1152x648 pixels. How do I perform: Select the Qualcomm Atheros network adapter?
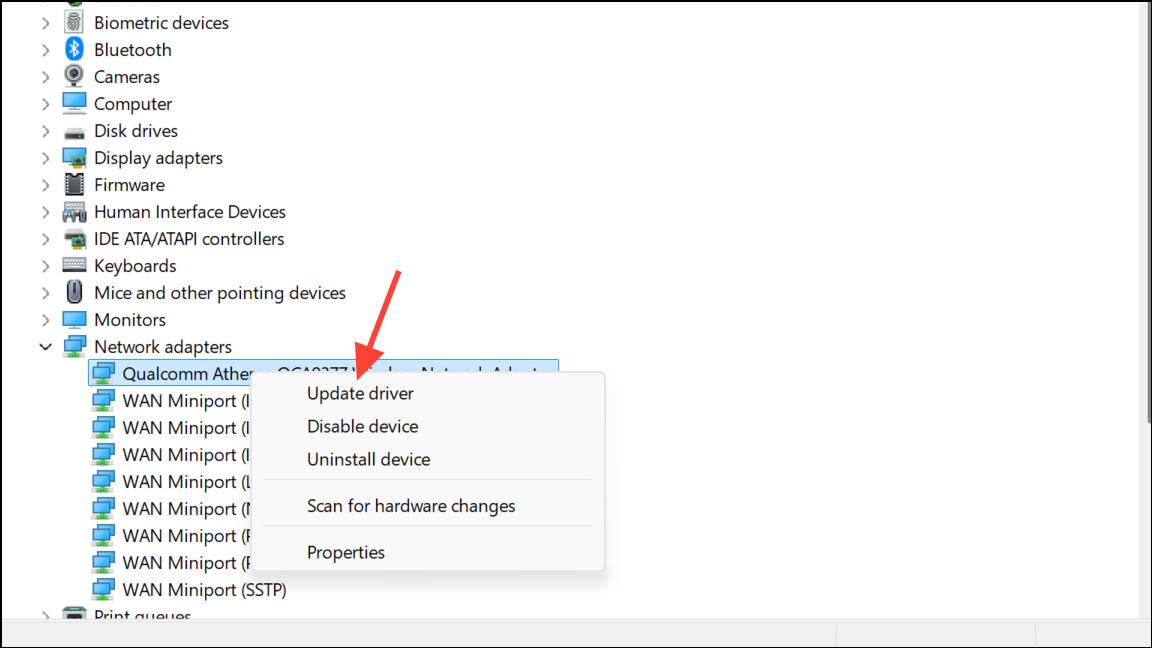[x=186, y=374]
